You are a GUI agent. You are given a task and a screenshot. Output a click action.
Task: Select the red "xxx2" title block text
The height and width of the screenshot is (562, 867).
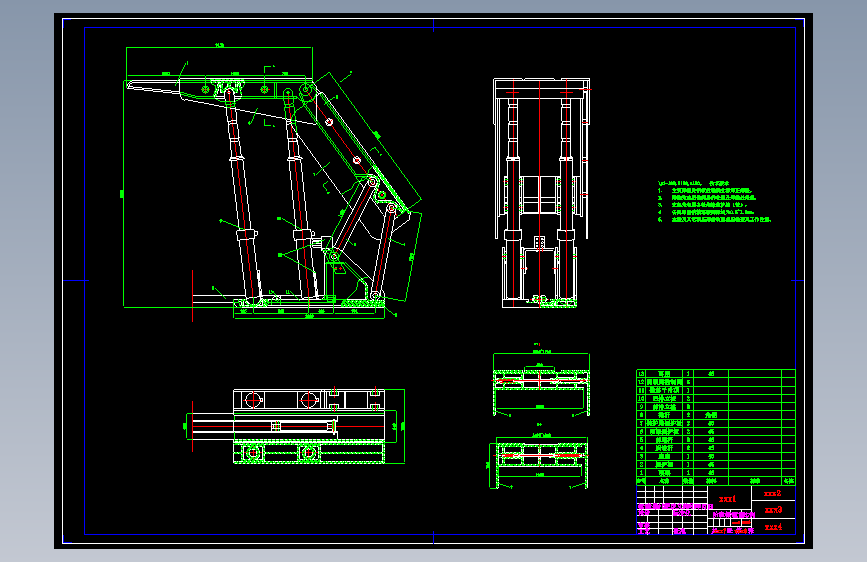(x=772, y=493)
